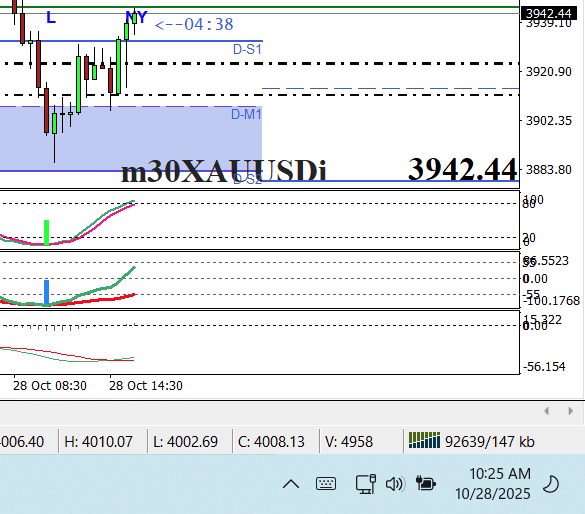This screenshot has width=585, height=514.
Task: Open battery power tray icon
Action: [x=426, y=483]
